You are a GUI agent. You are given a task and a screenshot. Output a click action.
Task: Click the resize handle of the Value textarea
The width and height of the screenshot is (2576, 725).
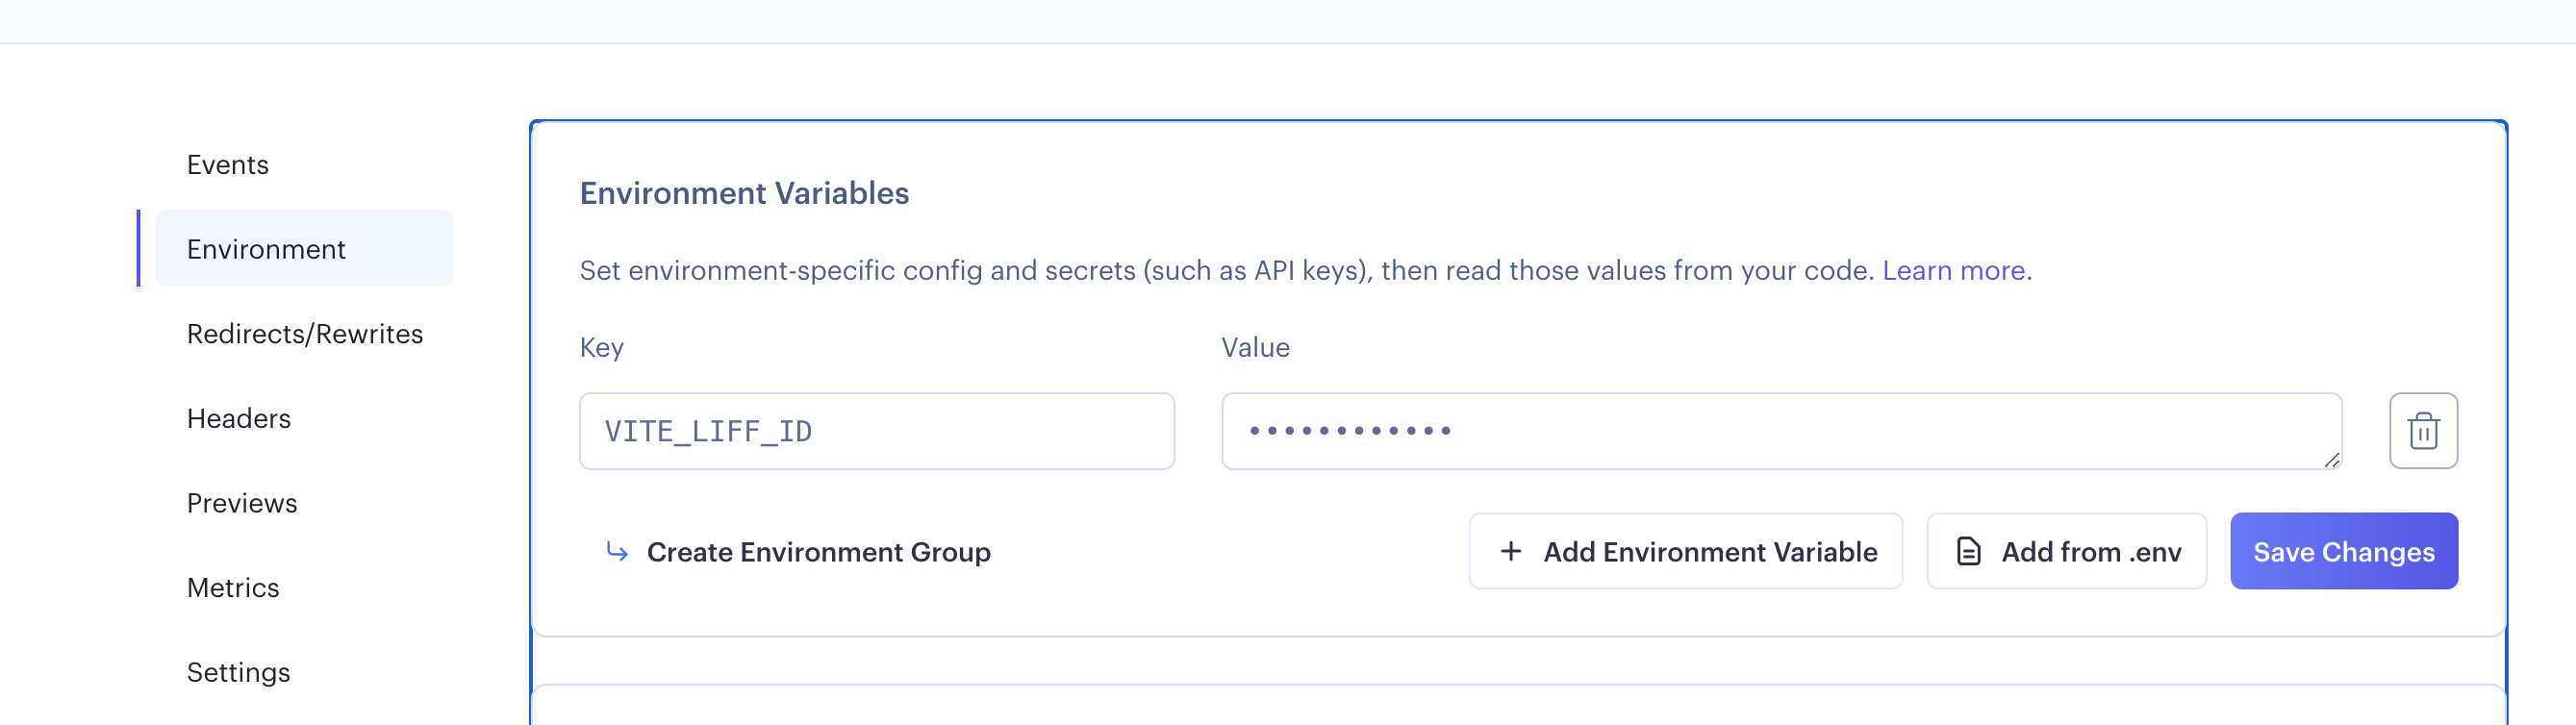(x=2332, y=460)
